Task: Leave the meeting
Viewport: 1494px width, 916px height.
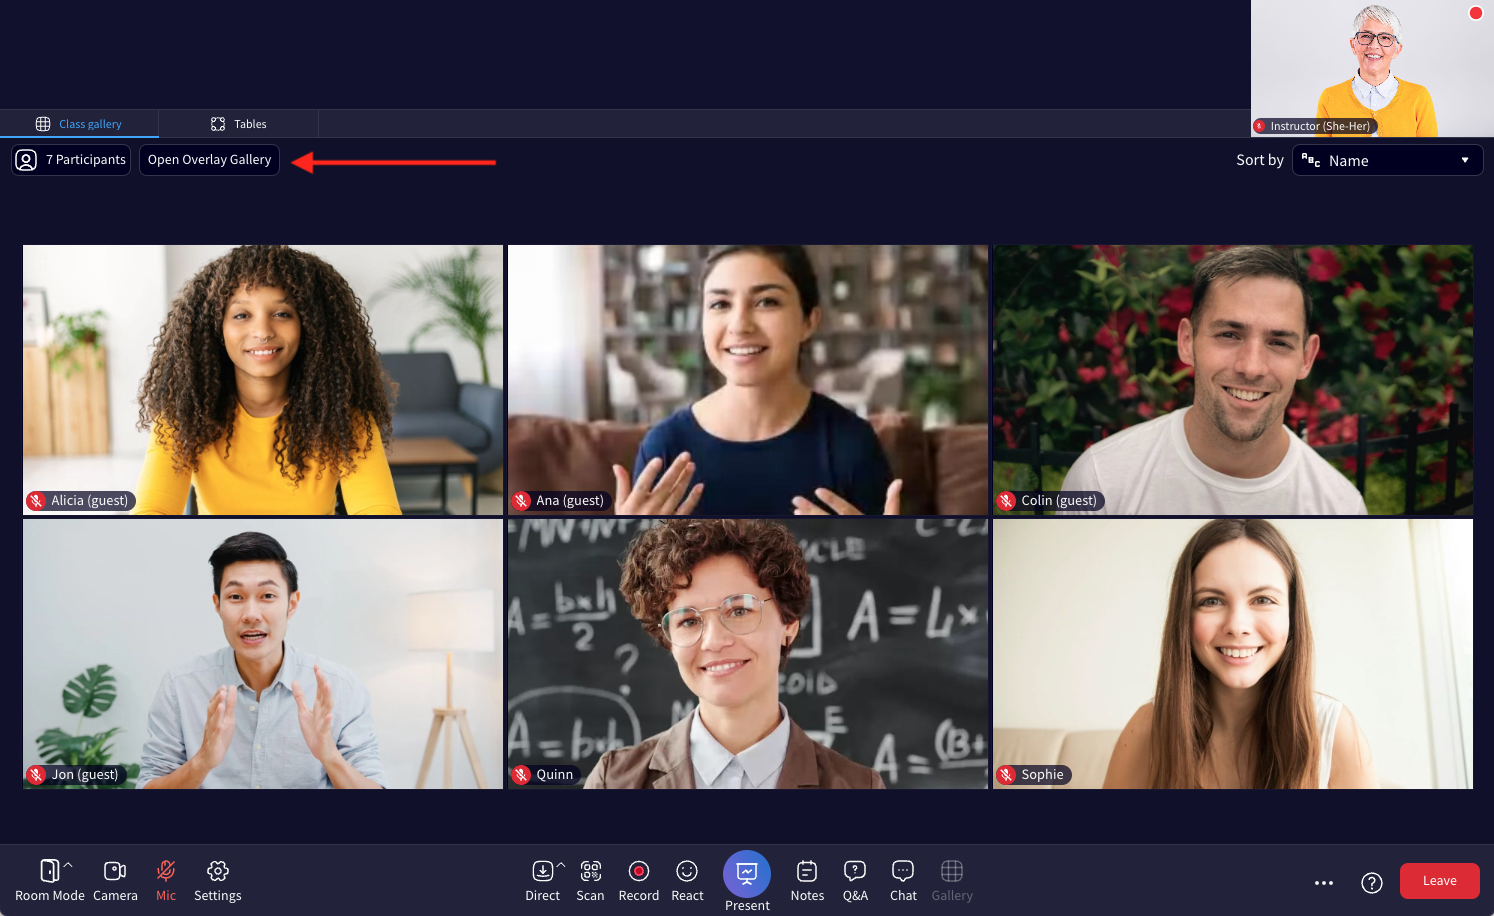Action: 1439,880
